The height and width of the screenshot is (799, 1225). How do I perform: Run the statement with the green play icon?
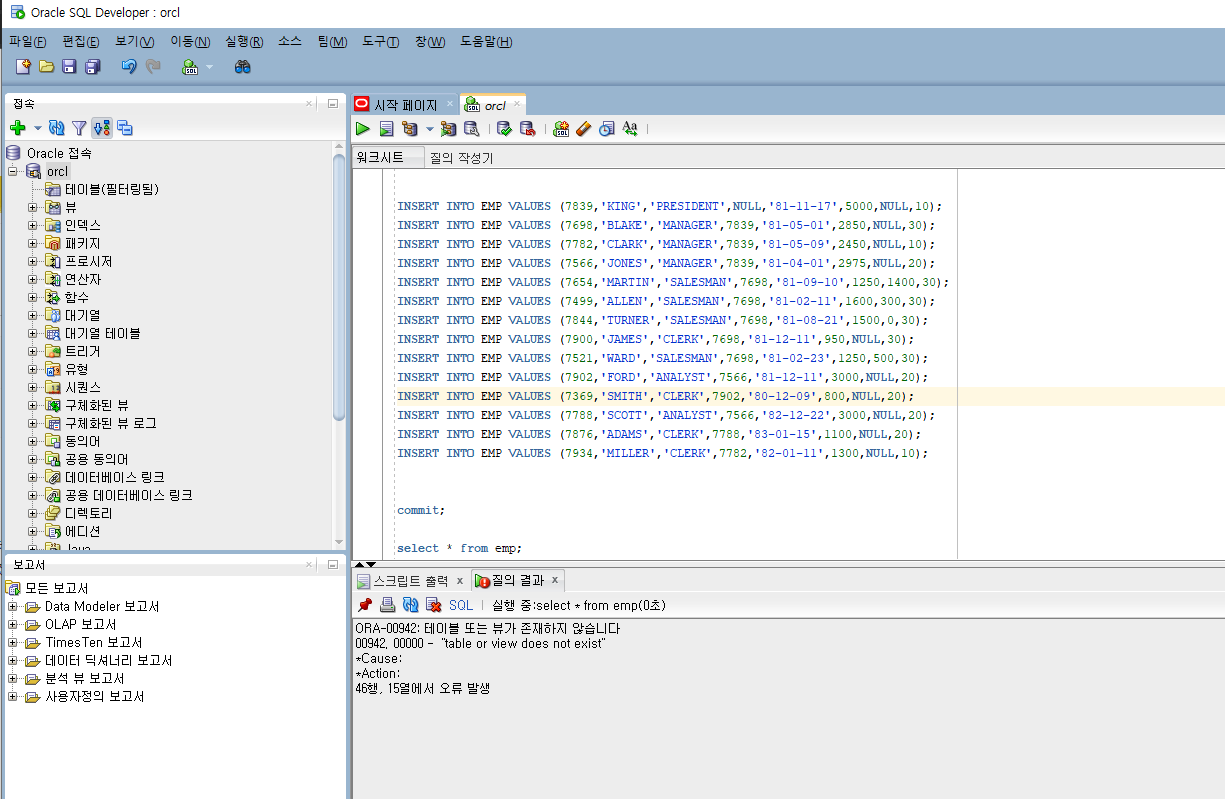coord(362,128)
